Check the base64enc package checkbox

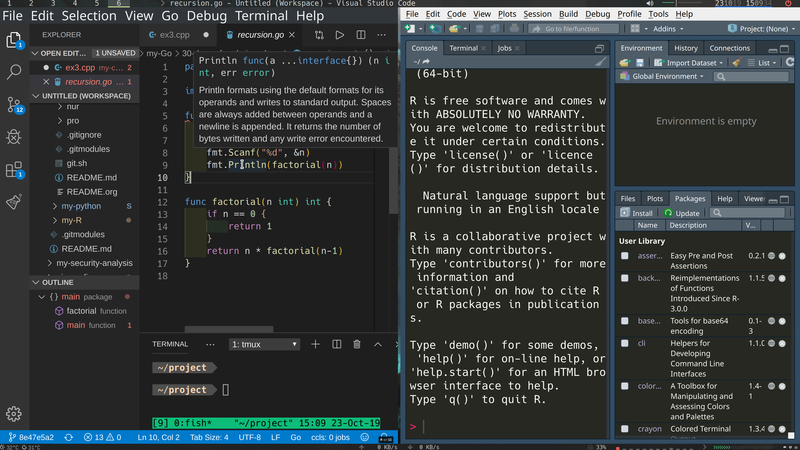[624, 321]
